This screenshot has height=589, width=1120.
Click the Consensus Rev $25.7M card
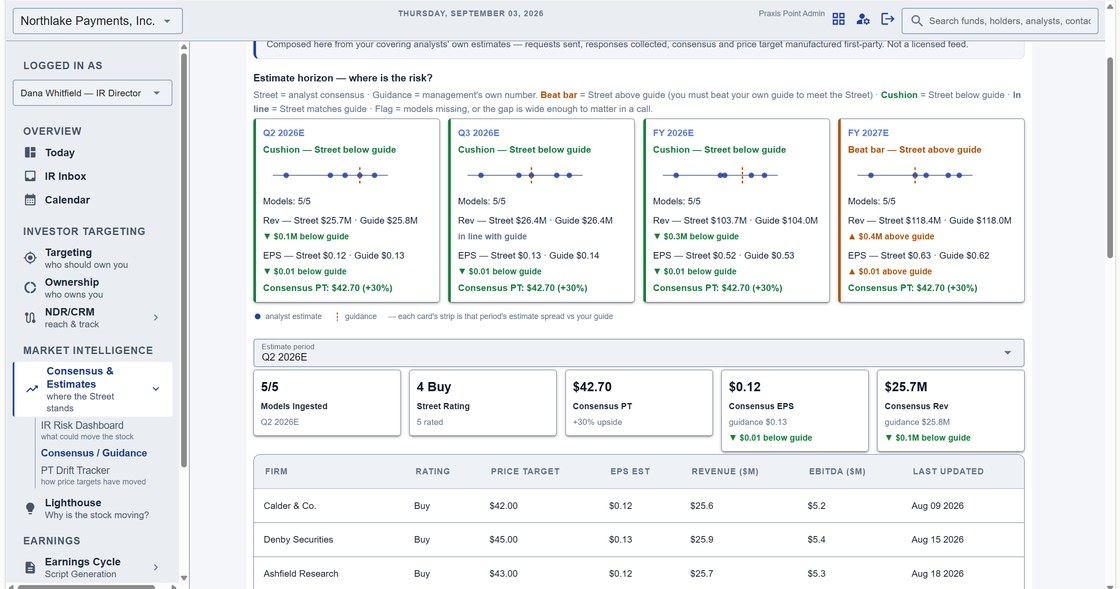click(x=951, y=411)
